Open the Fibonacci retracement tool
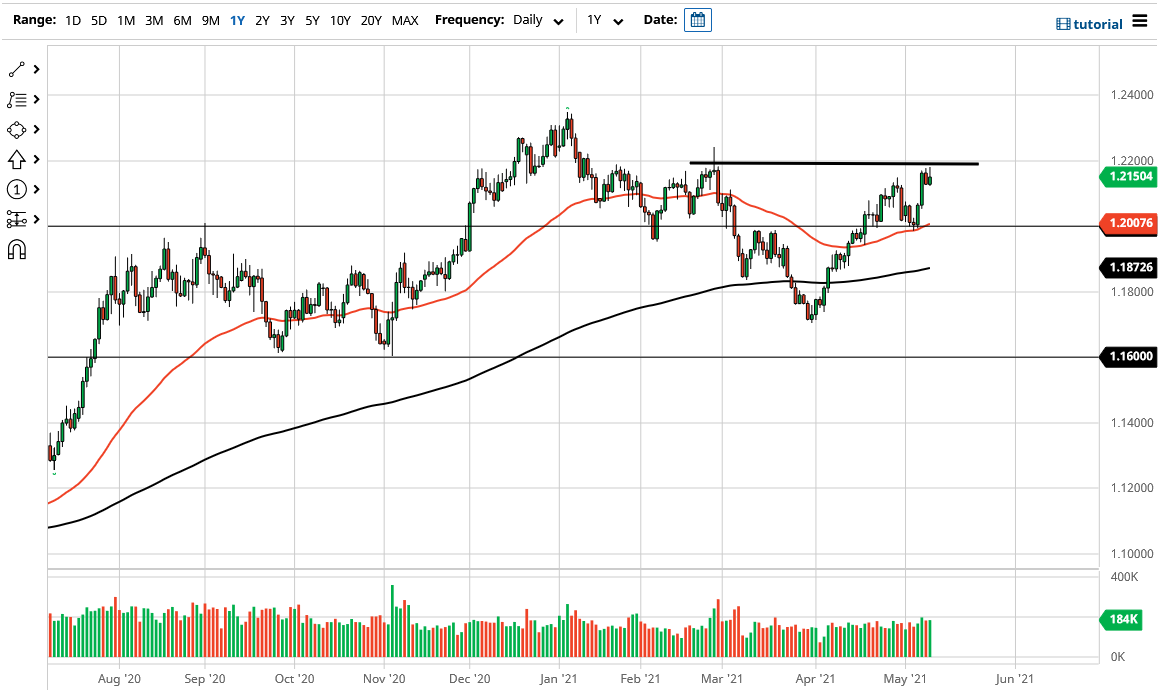The image size is (1161, 698). (x=18, y=99)
